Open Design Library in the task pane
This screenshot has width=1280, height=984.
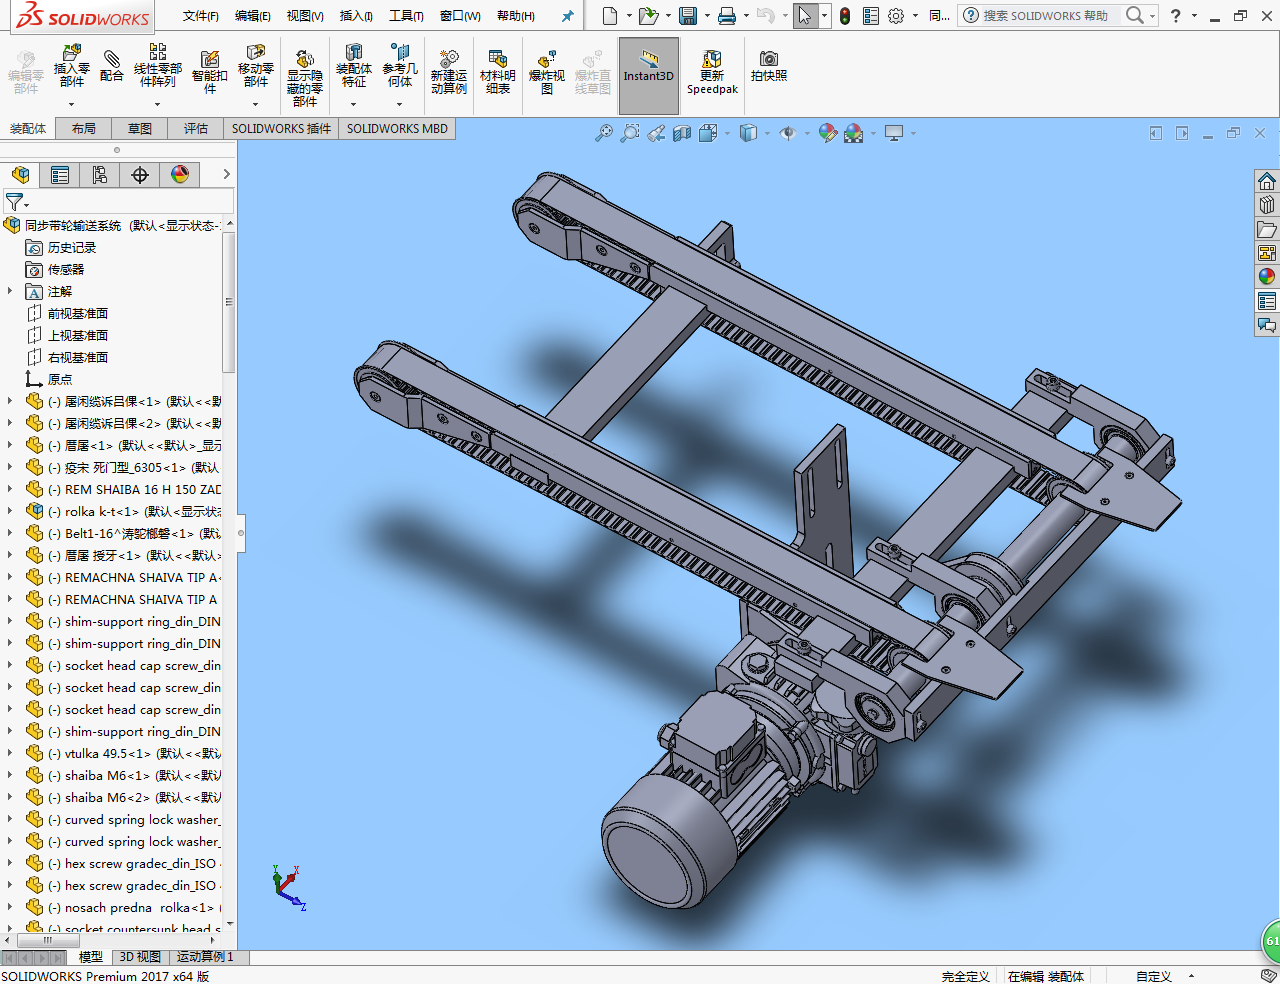pyautogui.click(x=1267, y=205)
